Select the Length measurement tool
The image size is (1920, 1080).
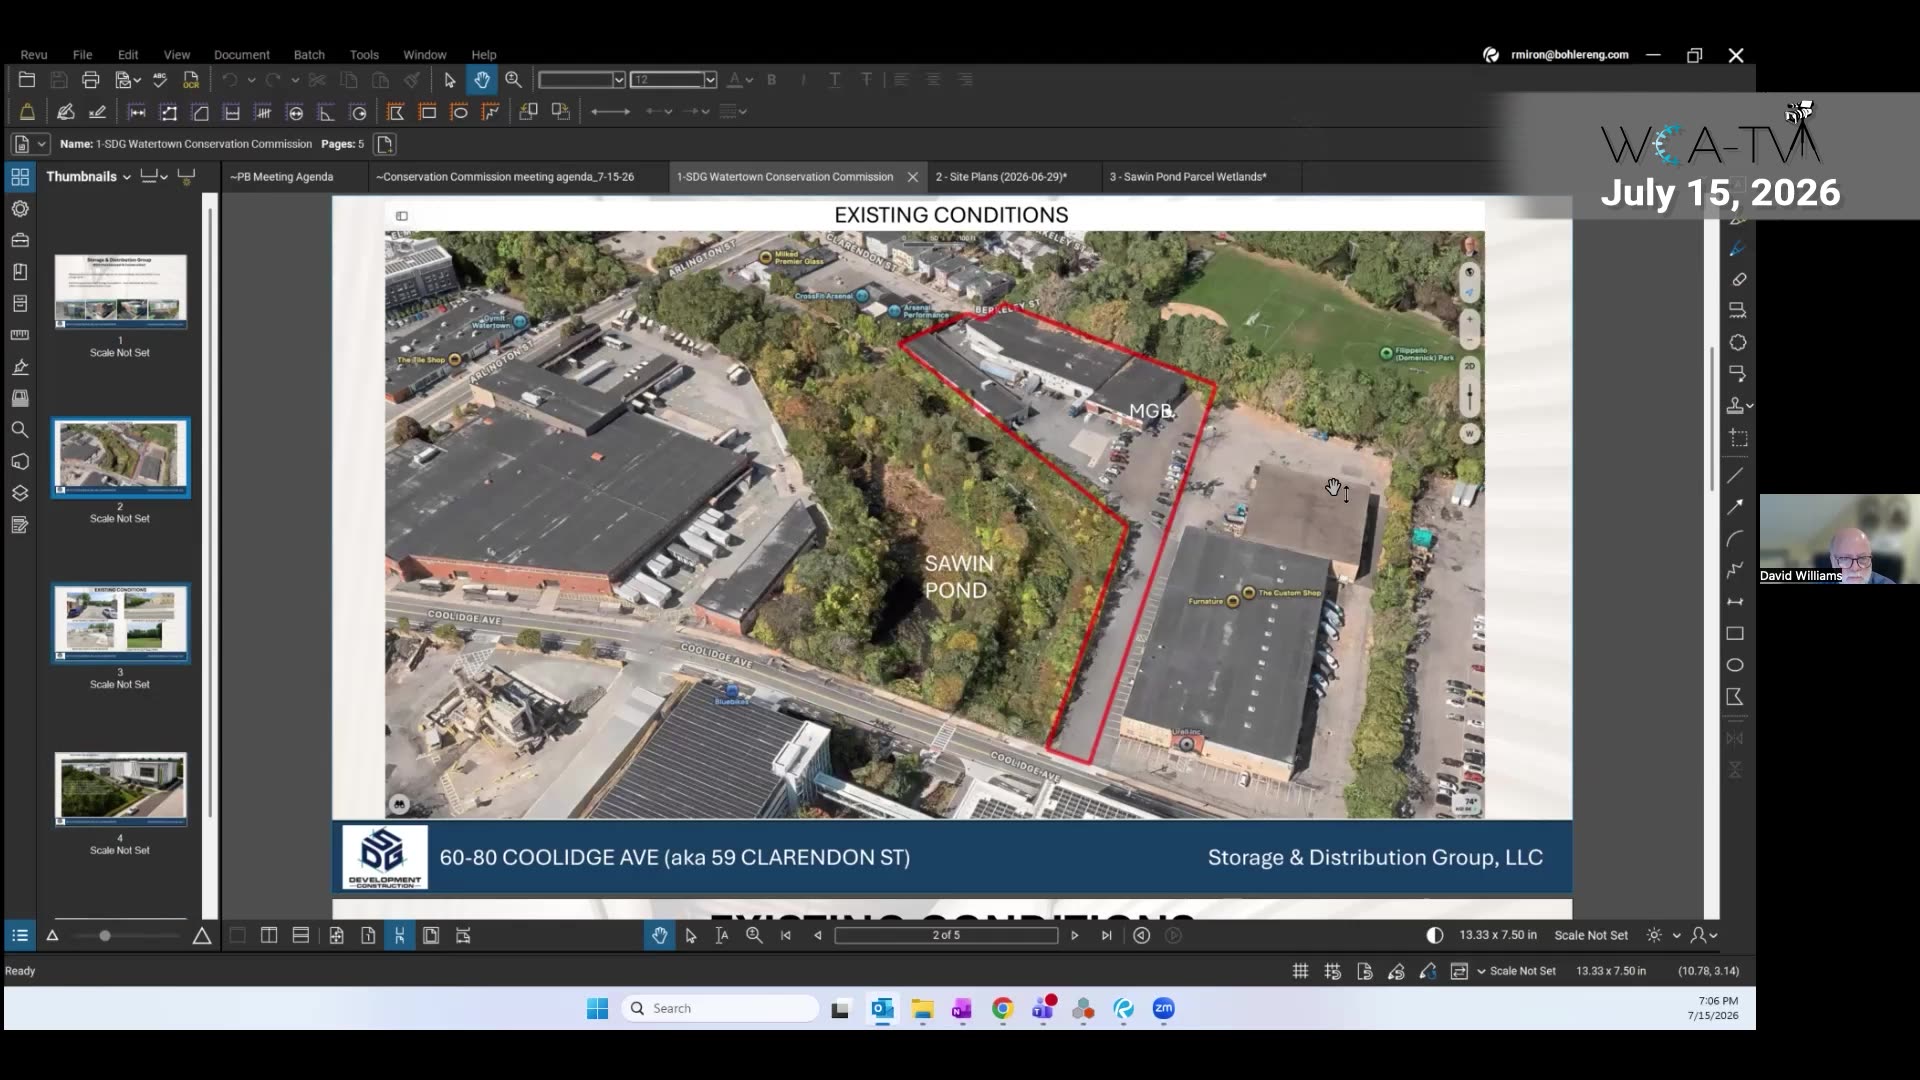pos(137,112)
